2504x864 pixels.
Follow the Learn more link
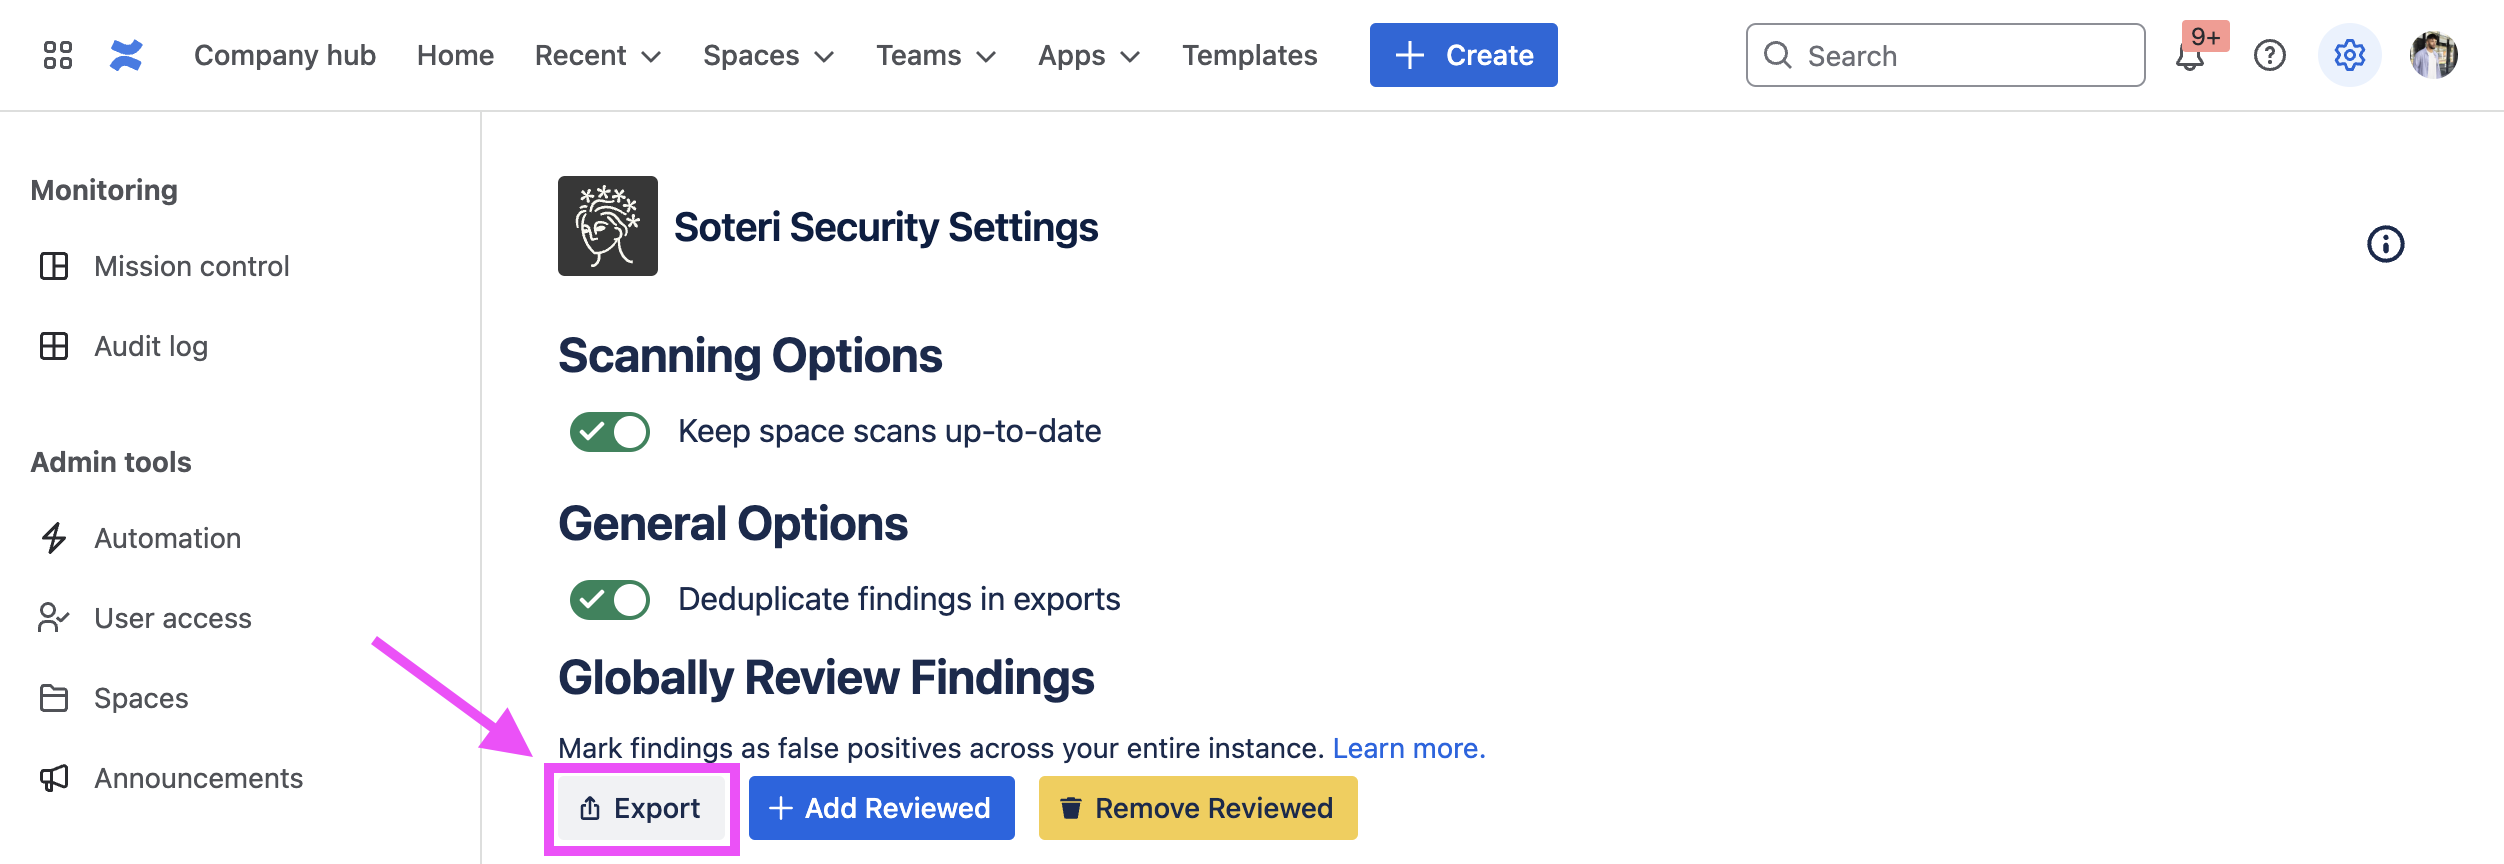click(x=1409, y=748)
